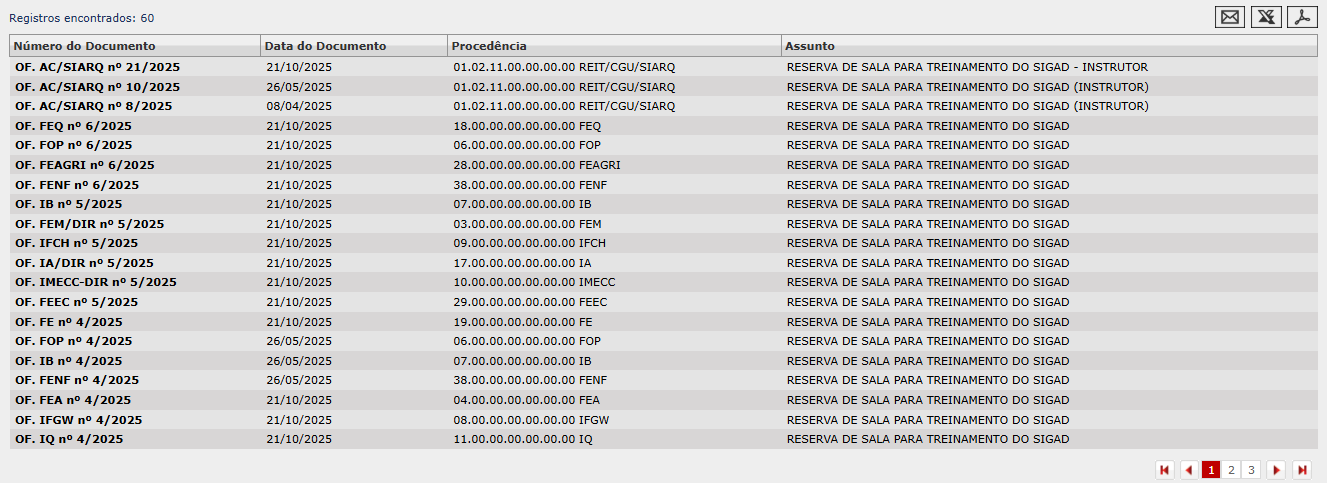Go to previous results page arrow
1327x483 pixels.
pyautogui.click(x=1188, y=470)
